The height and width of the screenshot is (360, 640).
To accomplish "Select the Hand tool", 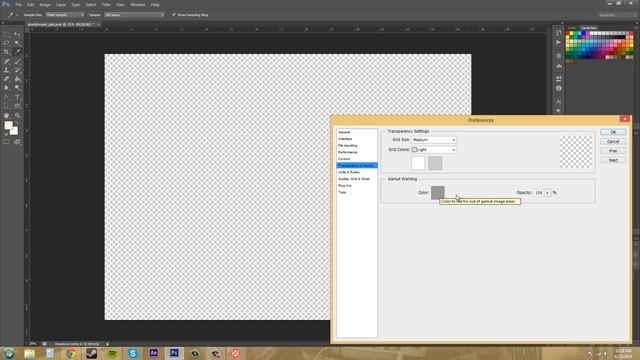I will (x=7, y=116).
